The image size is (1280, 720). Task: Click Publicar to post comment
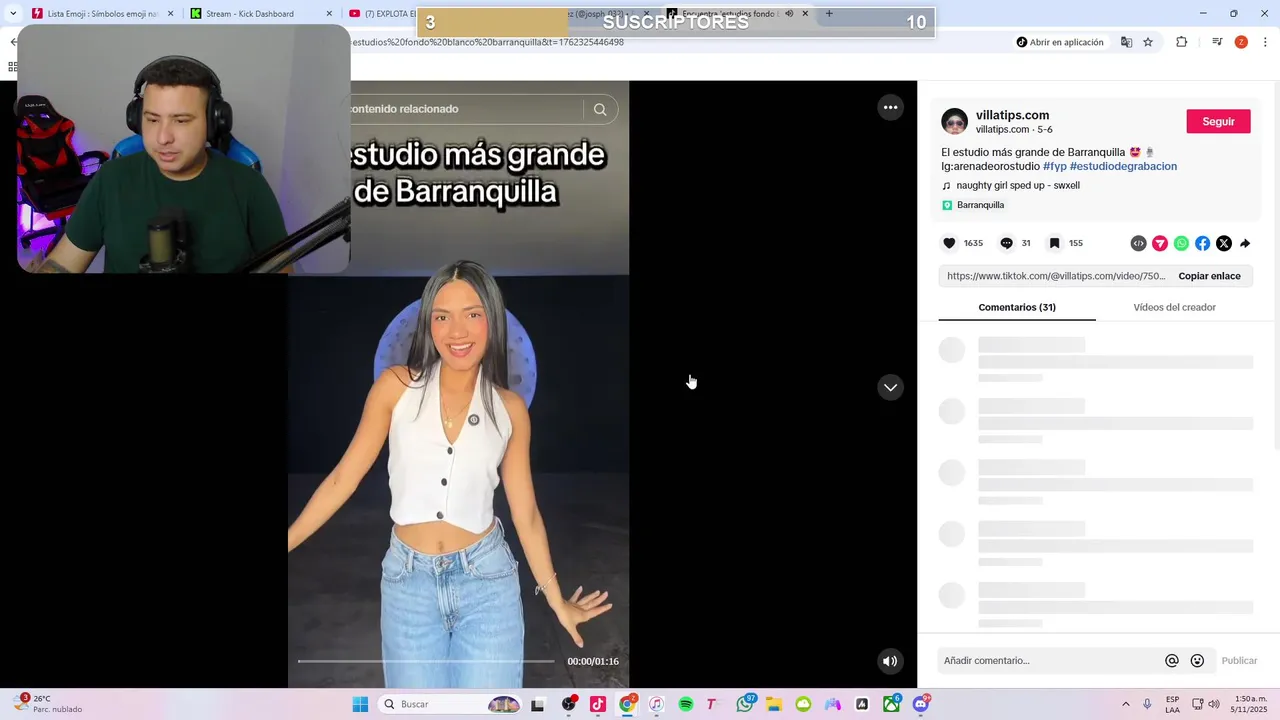click(1239, 661)
